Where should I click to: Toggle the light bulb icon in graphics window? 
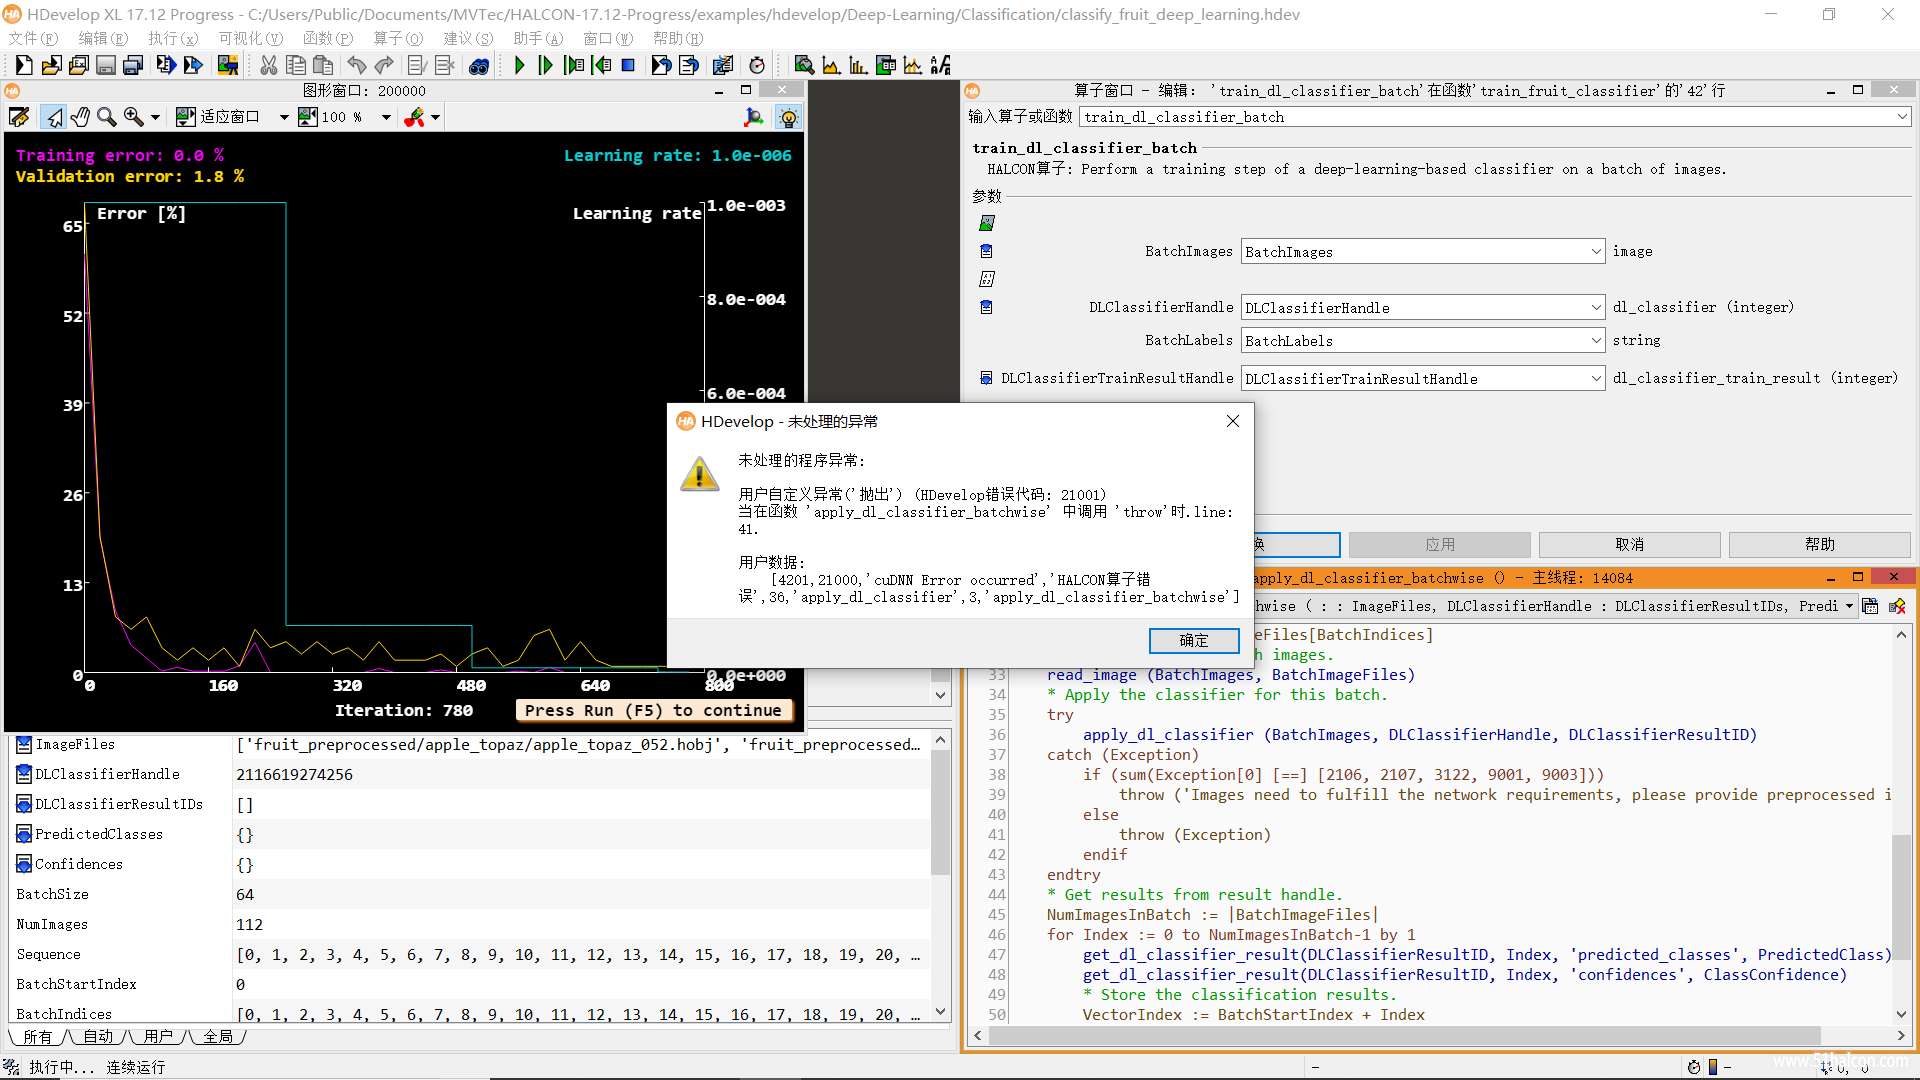tap(789, 117)
